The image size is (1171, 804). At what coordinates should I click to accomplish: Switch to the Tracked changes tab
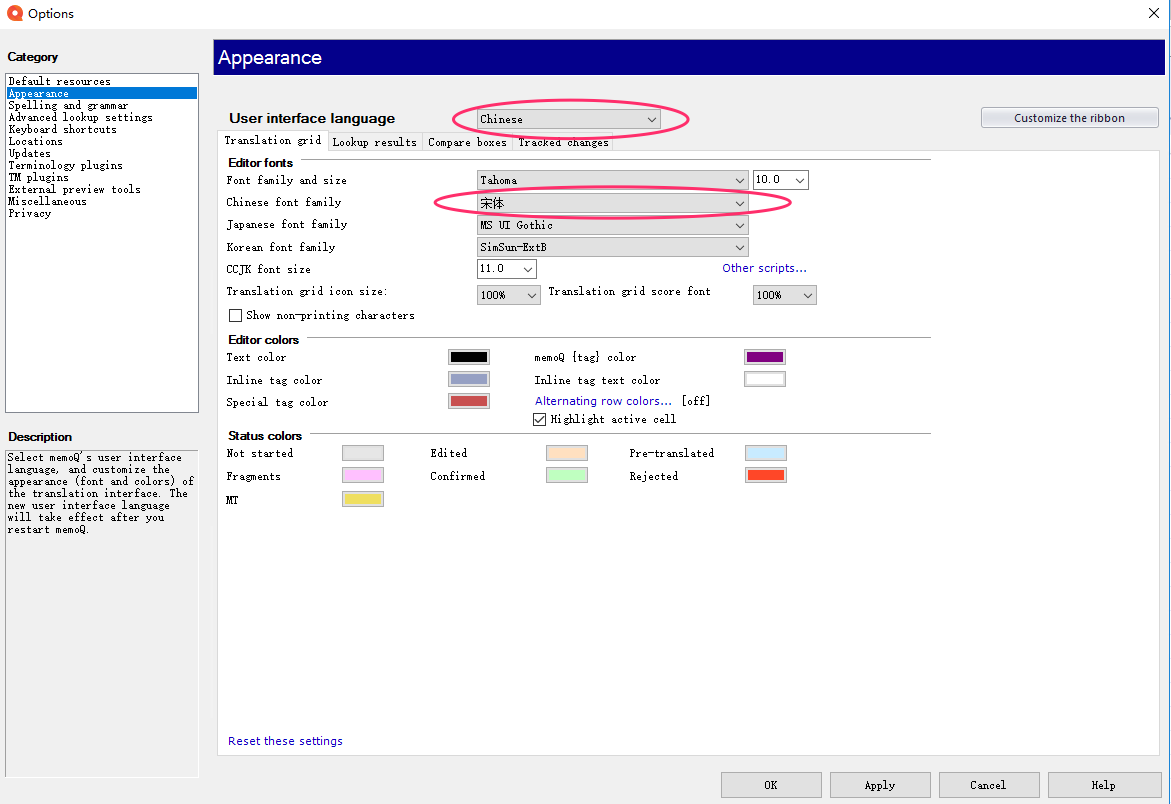563,142
